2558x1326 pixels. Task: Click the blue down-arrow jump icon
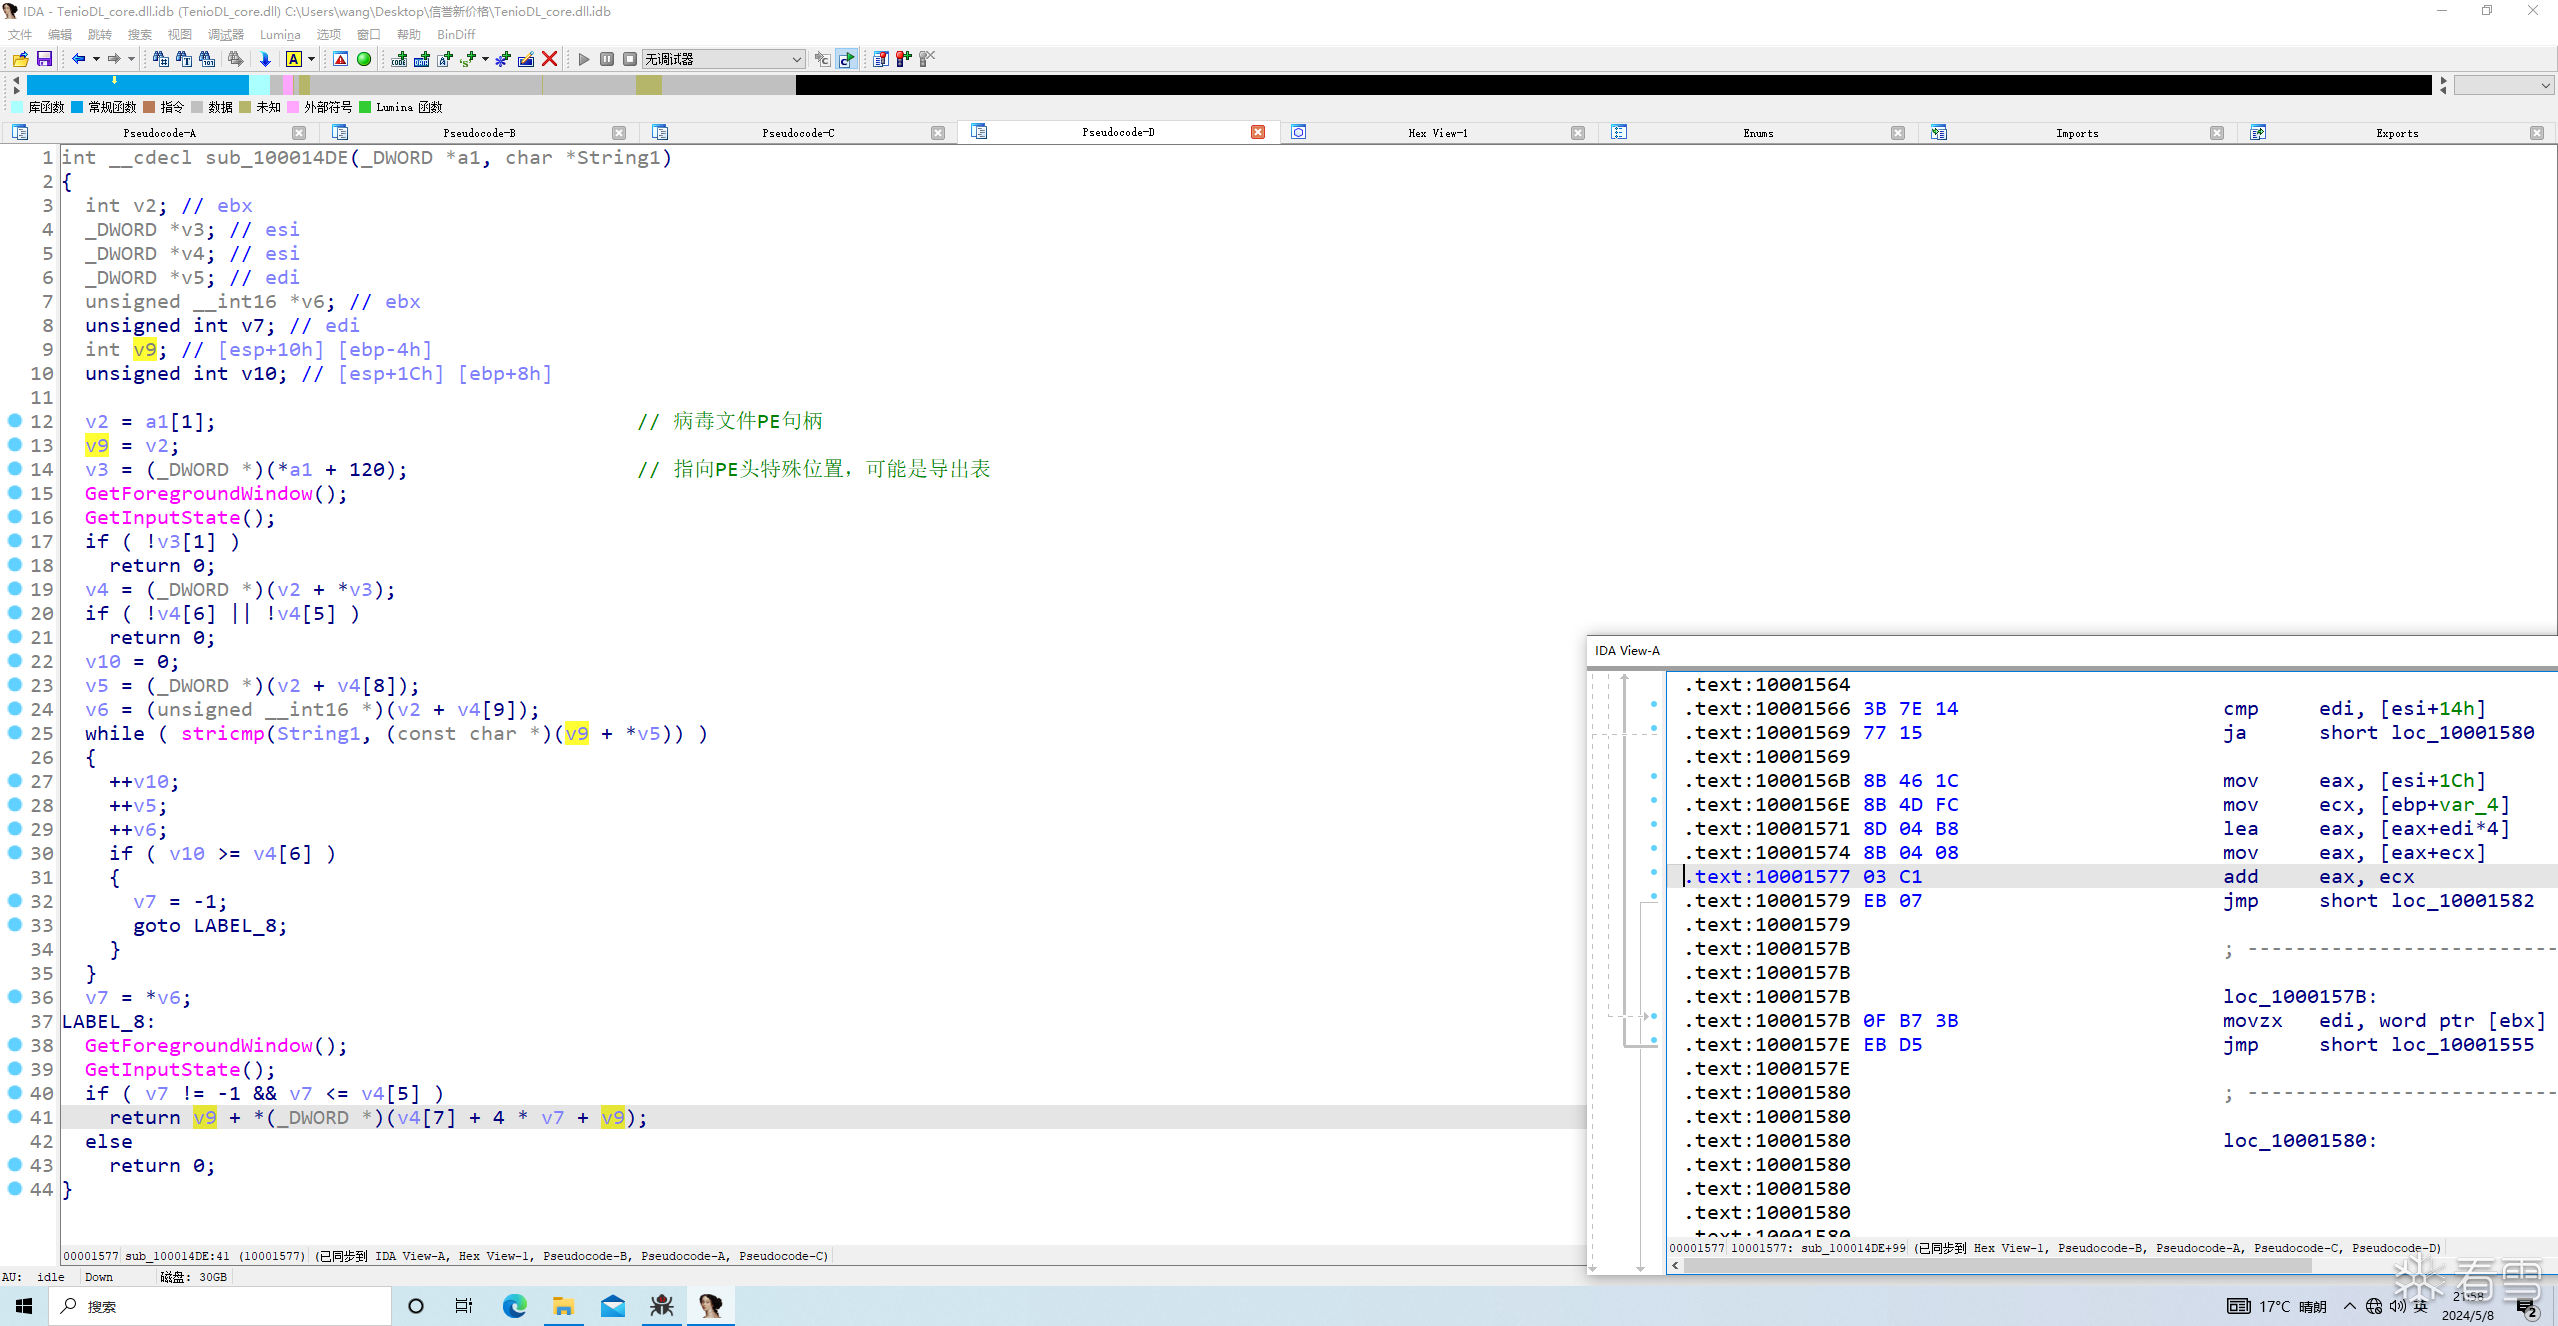[265, 59]
